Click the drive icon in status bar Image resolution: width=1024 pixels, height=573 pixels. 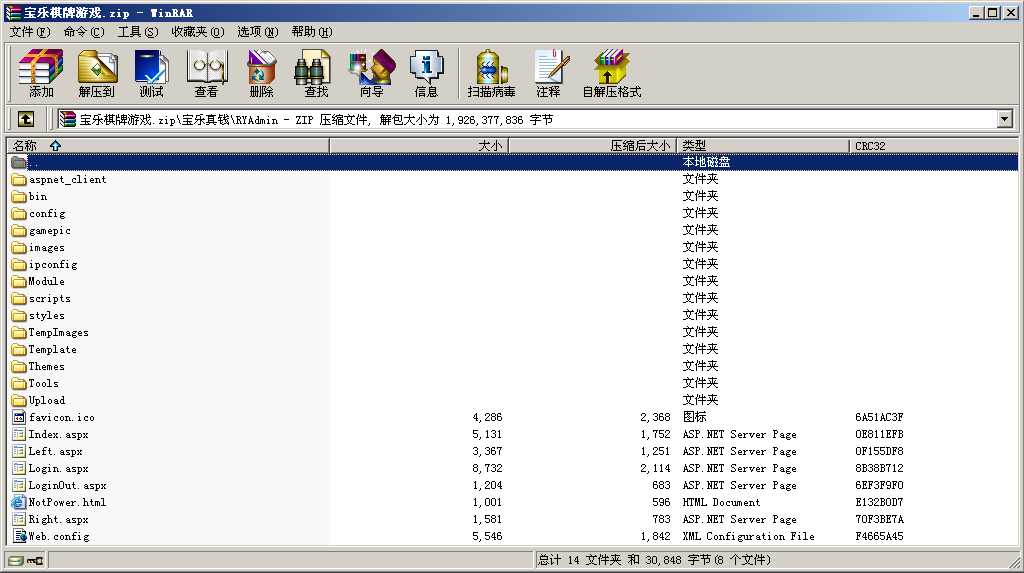click(16, 561)
